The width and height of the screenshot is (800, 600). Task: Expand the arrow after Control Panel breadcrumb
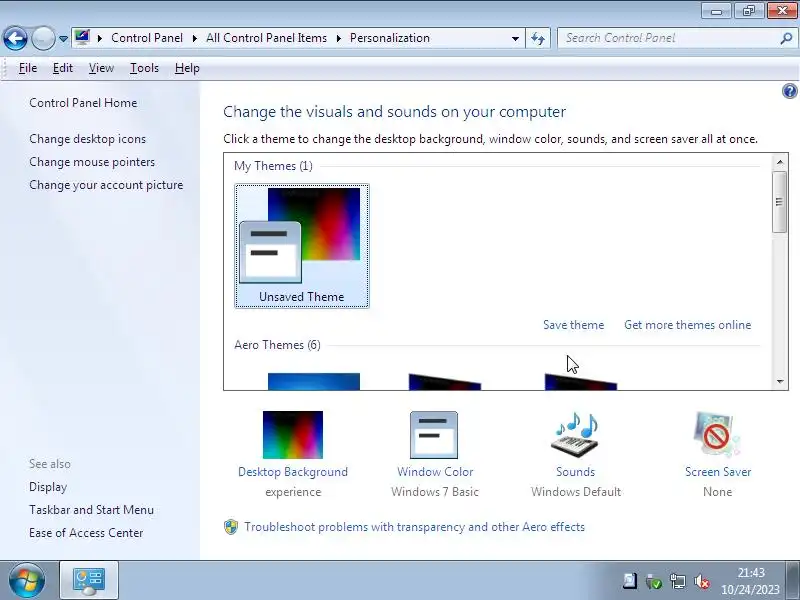195,38
